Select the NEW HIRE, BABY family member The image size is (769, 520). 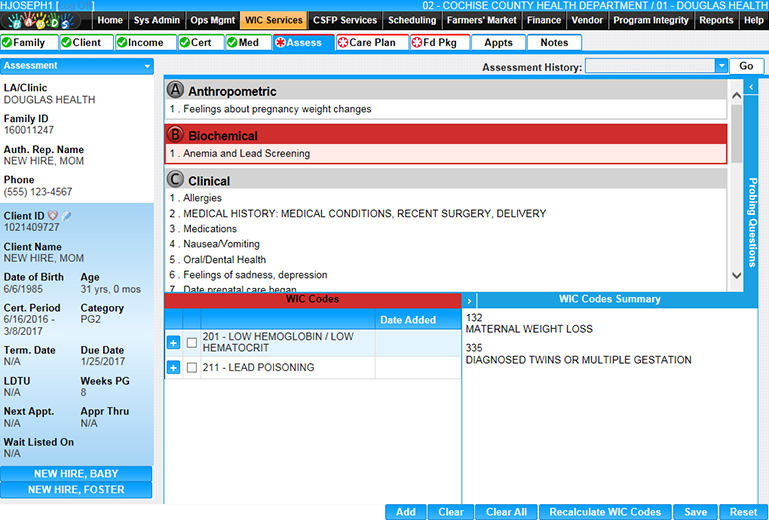point(76,474)
